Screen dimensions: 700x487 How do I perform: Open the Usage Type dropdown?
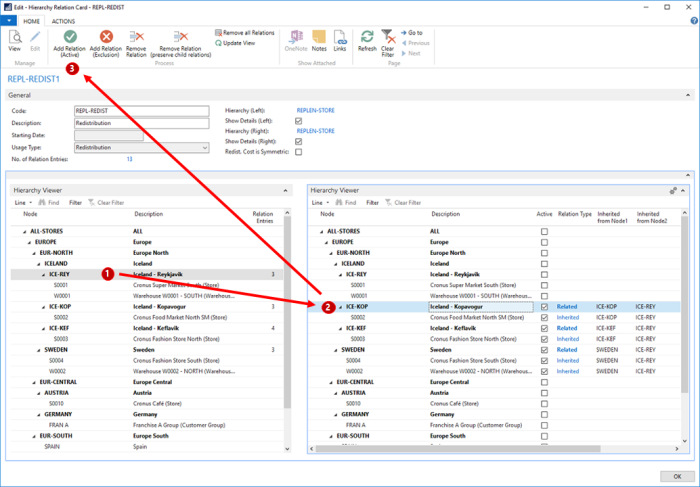(204, 147)
